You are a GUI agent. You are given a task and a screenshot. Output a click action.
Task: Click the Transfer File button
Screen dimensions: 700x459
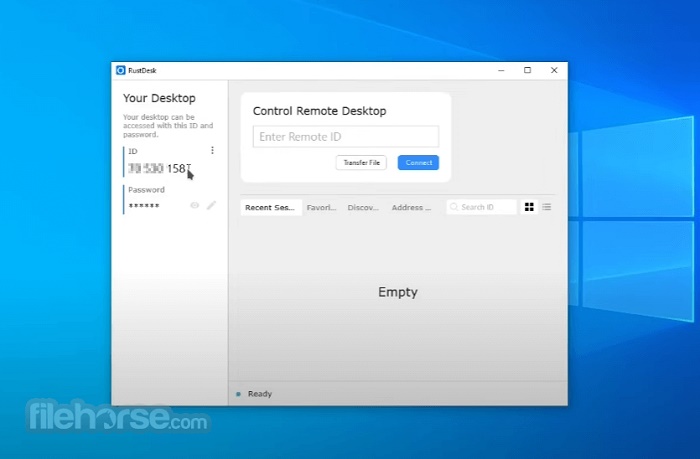[x=361, y=162]
